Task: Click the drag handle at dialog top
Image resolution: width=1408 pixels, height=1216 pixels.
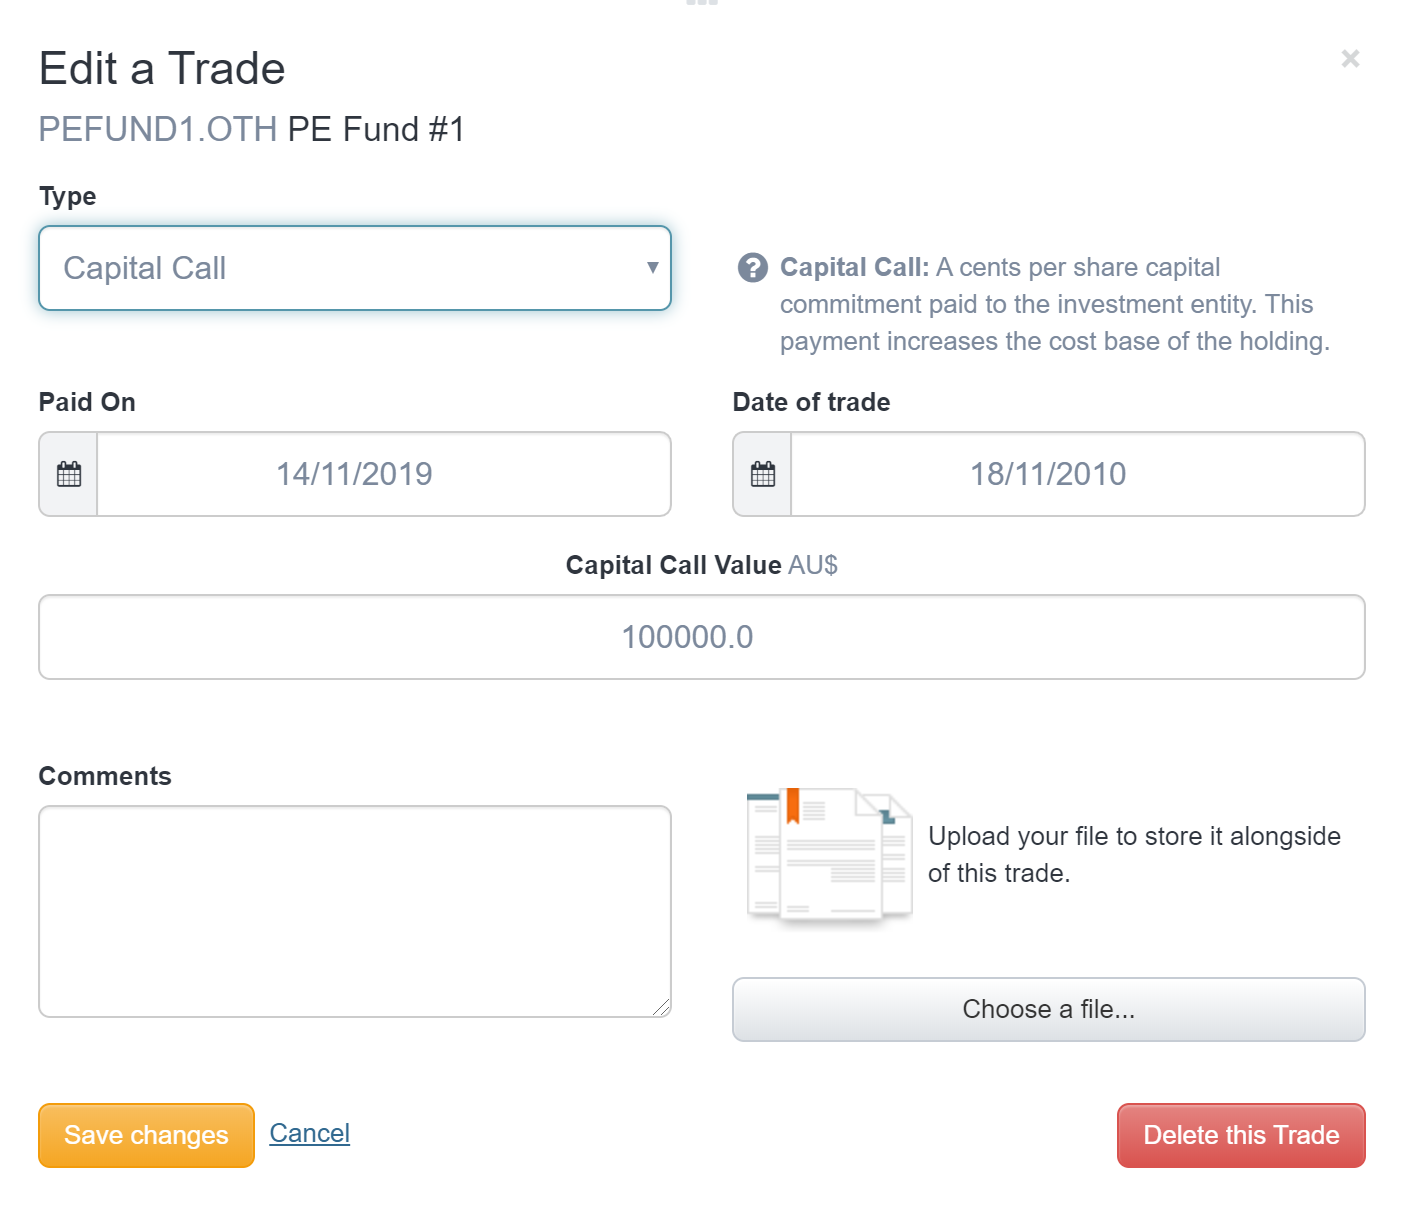Action: click(x=702, y=3)
